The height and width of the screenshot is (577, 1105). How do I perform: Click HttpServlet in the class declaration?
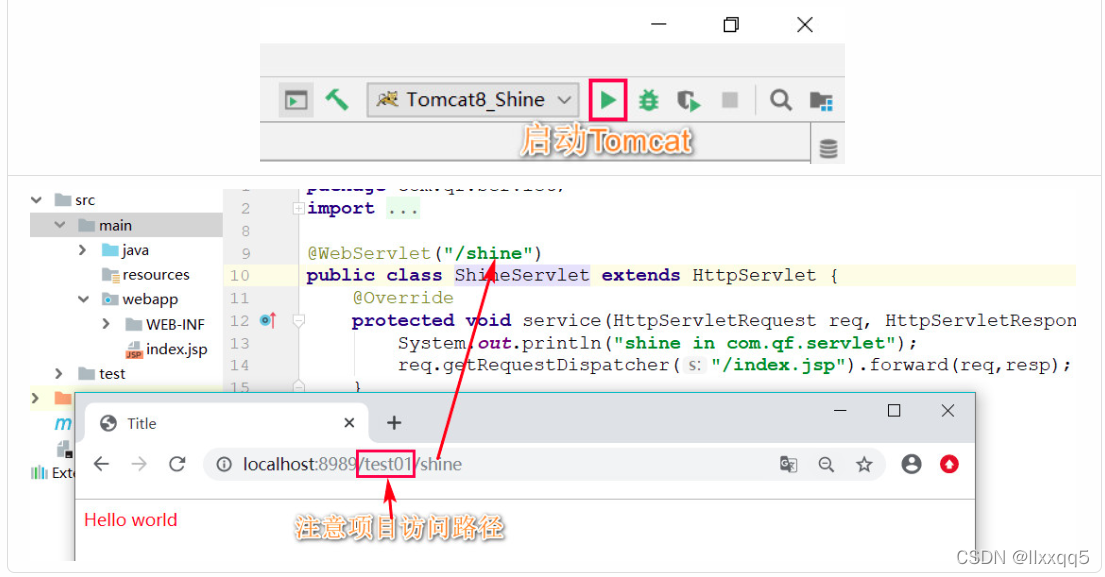pos(754,275)
